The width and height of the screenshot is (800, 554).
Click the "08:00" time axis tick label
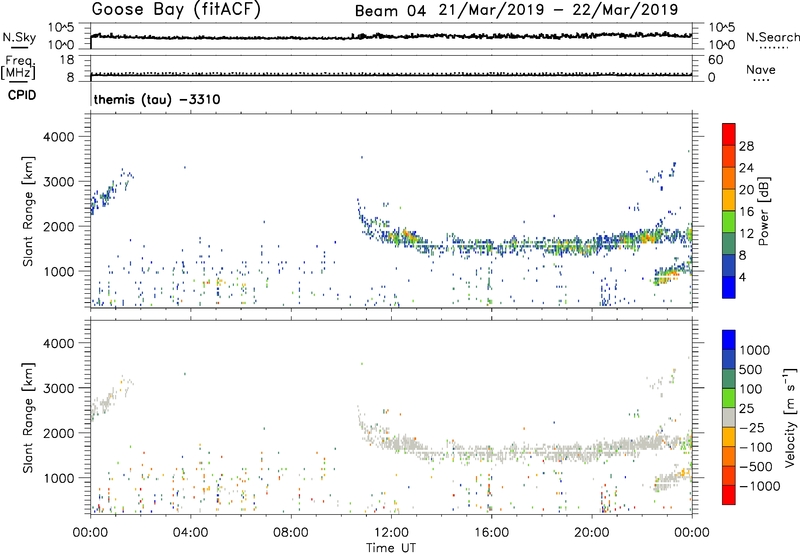pyautogui.click(x=291, y=533)
